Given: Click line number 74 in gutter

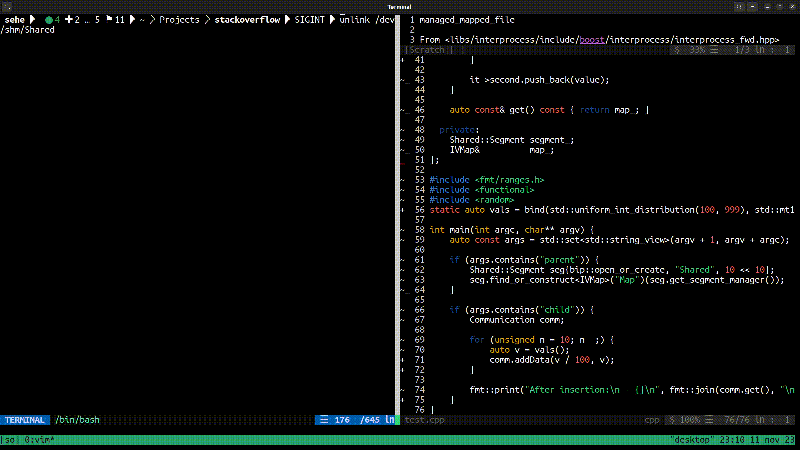Looking at the screenshot, I should click(419, 390).
